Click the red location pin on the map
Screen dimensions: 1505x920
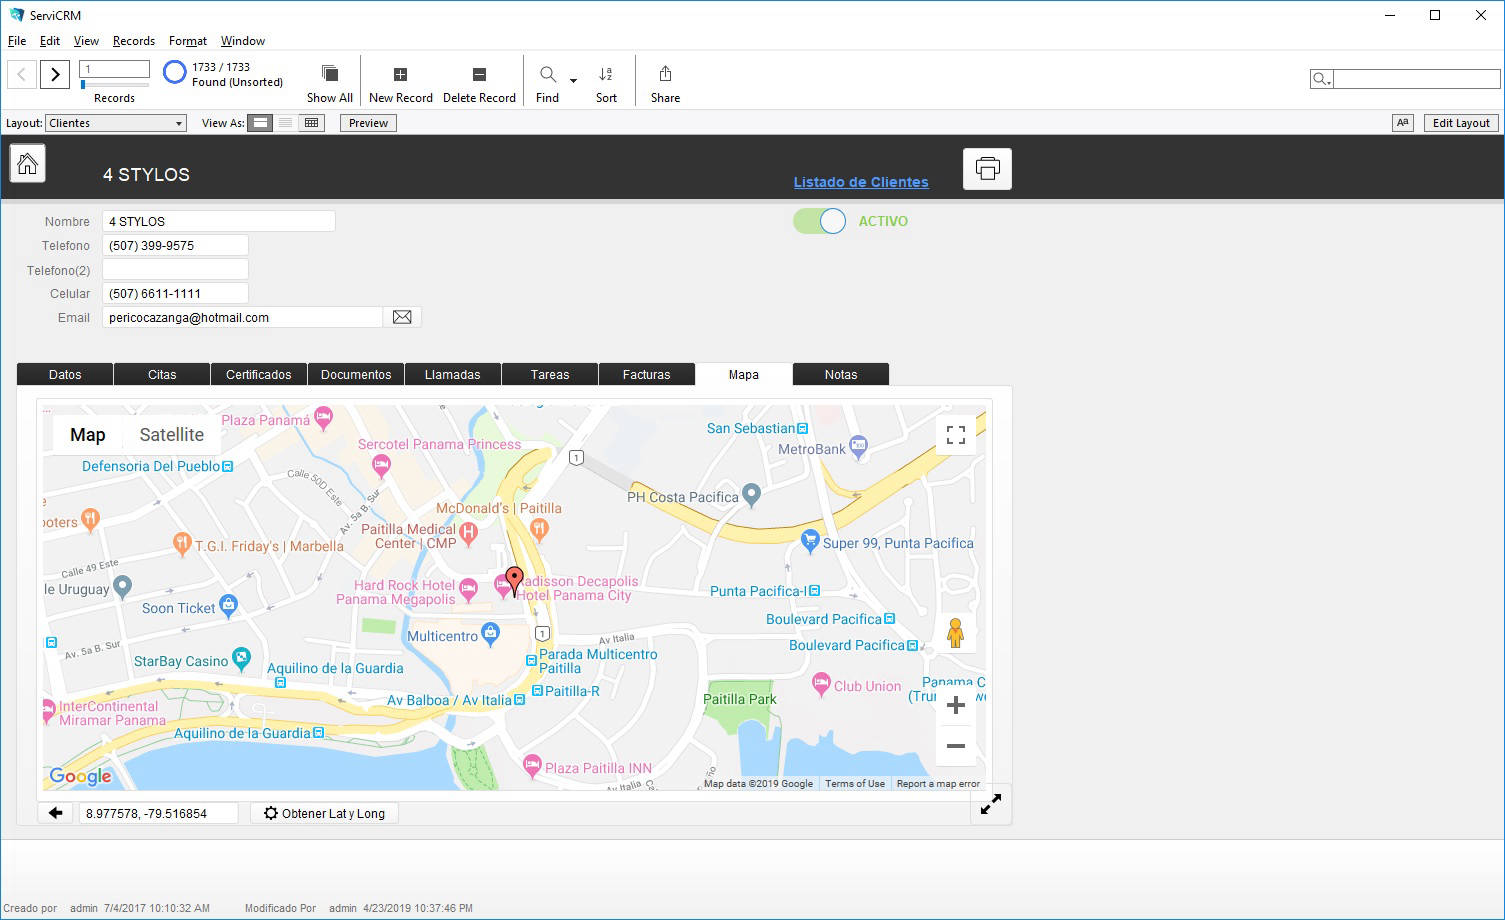click(x=514, y=580)
